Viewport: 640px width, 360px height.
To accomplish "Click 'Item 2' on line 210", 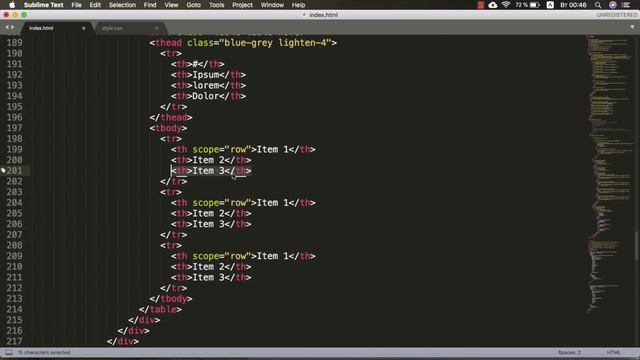I will (x=208, y=267).
